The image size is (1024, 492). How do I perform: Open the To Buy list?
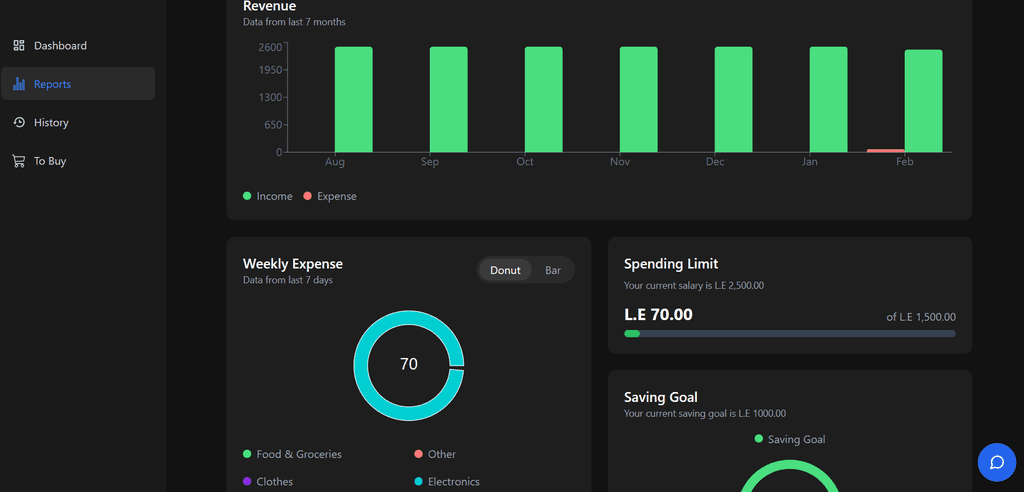tap(50, 161)
